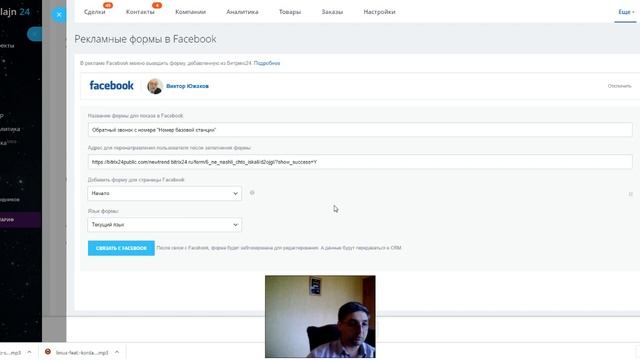The height and width of the screenshot is (360, 640).
Task: Open options for the first mp3 download
Action: click(29, 352)
